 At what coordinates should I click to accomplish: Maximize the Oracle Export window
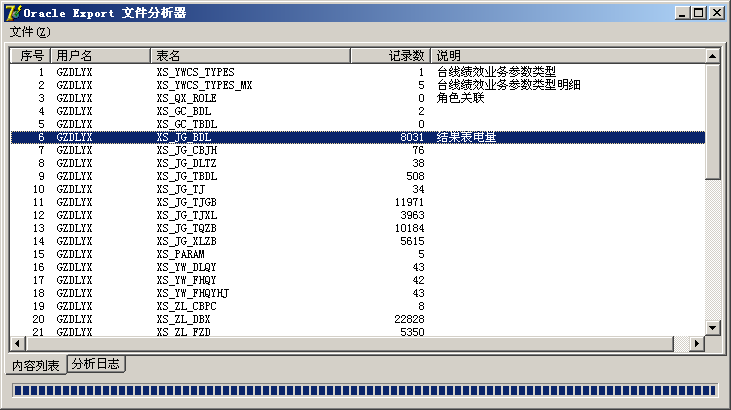pos(699,13)
